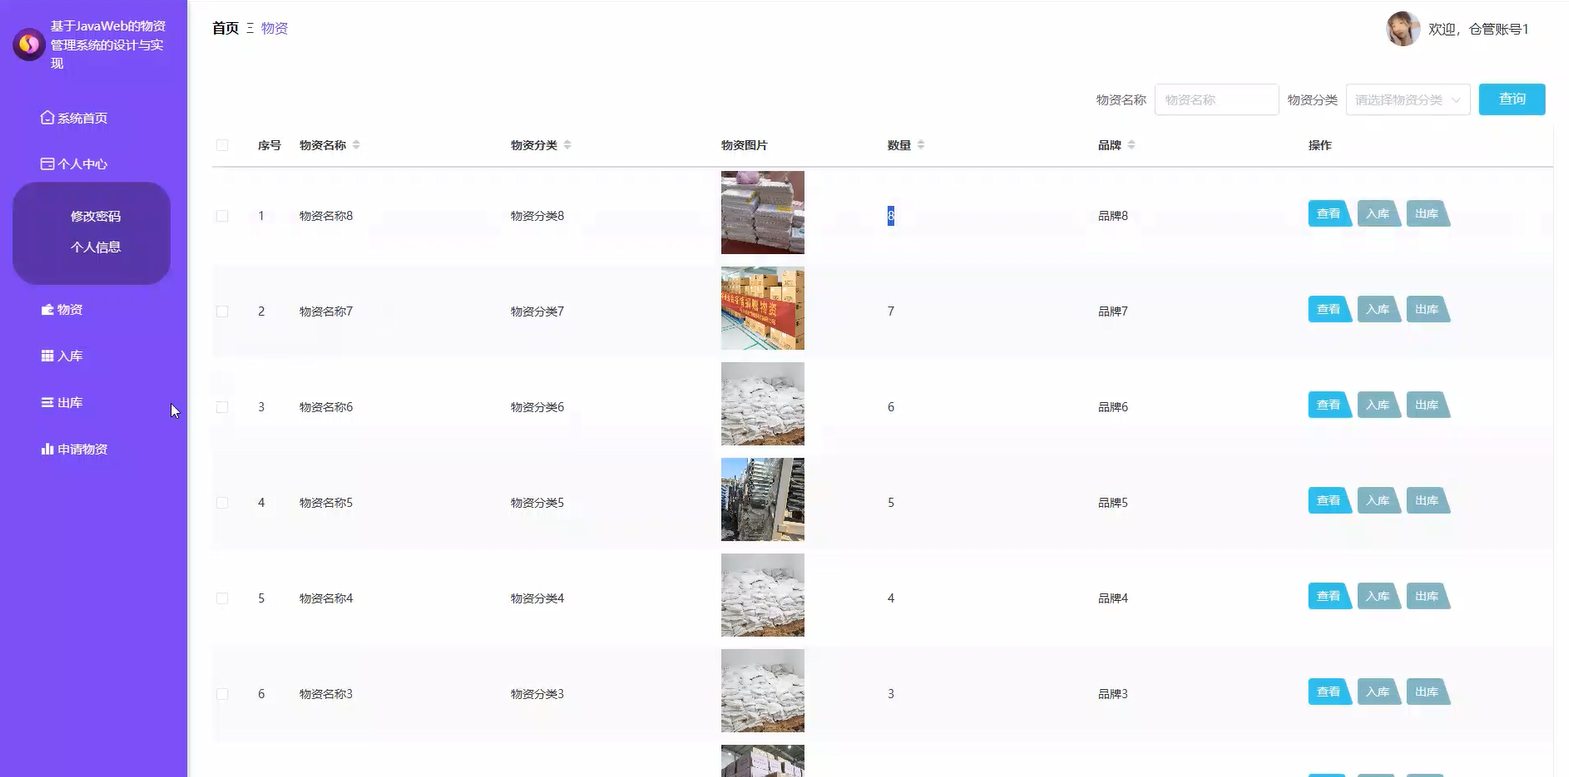
Task: Sort by 数量 column arrows
Action: click(x=921, y=145)
